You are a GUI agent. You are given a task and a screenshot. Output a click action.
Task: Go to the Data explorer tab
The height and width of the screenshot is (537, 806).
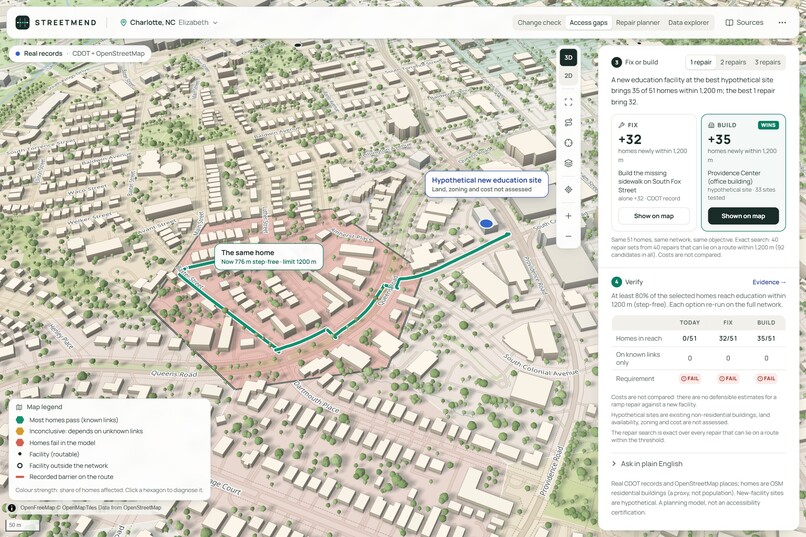688,23
